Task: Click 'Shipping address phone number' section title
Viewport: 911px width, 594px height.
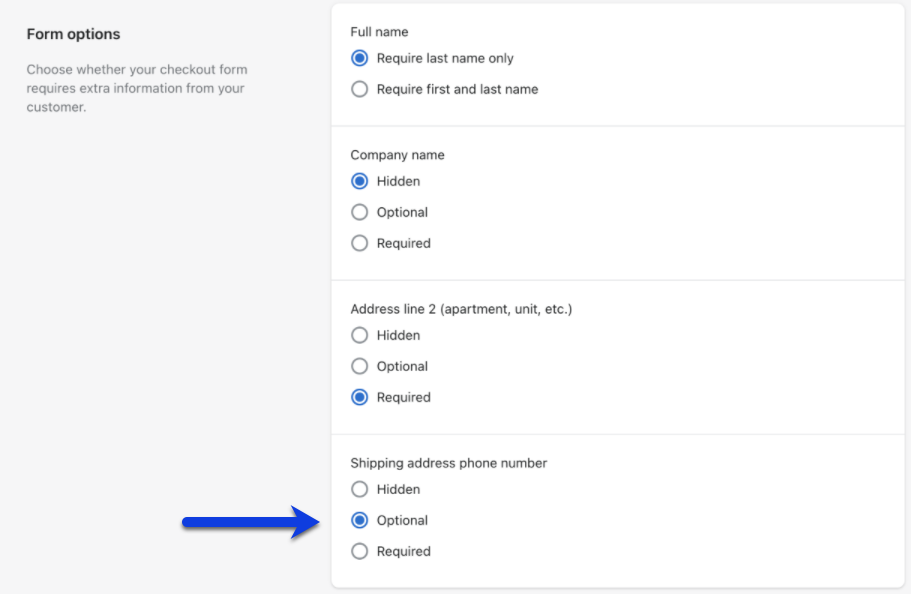Action: pos(449,463)
